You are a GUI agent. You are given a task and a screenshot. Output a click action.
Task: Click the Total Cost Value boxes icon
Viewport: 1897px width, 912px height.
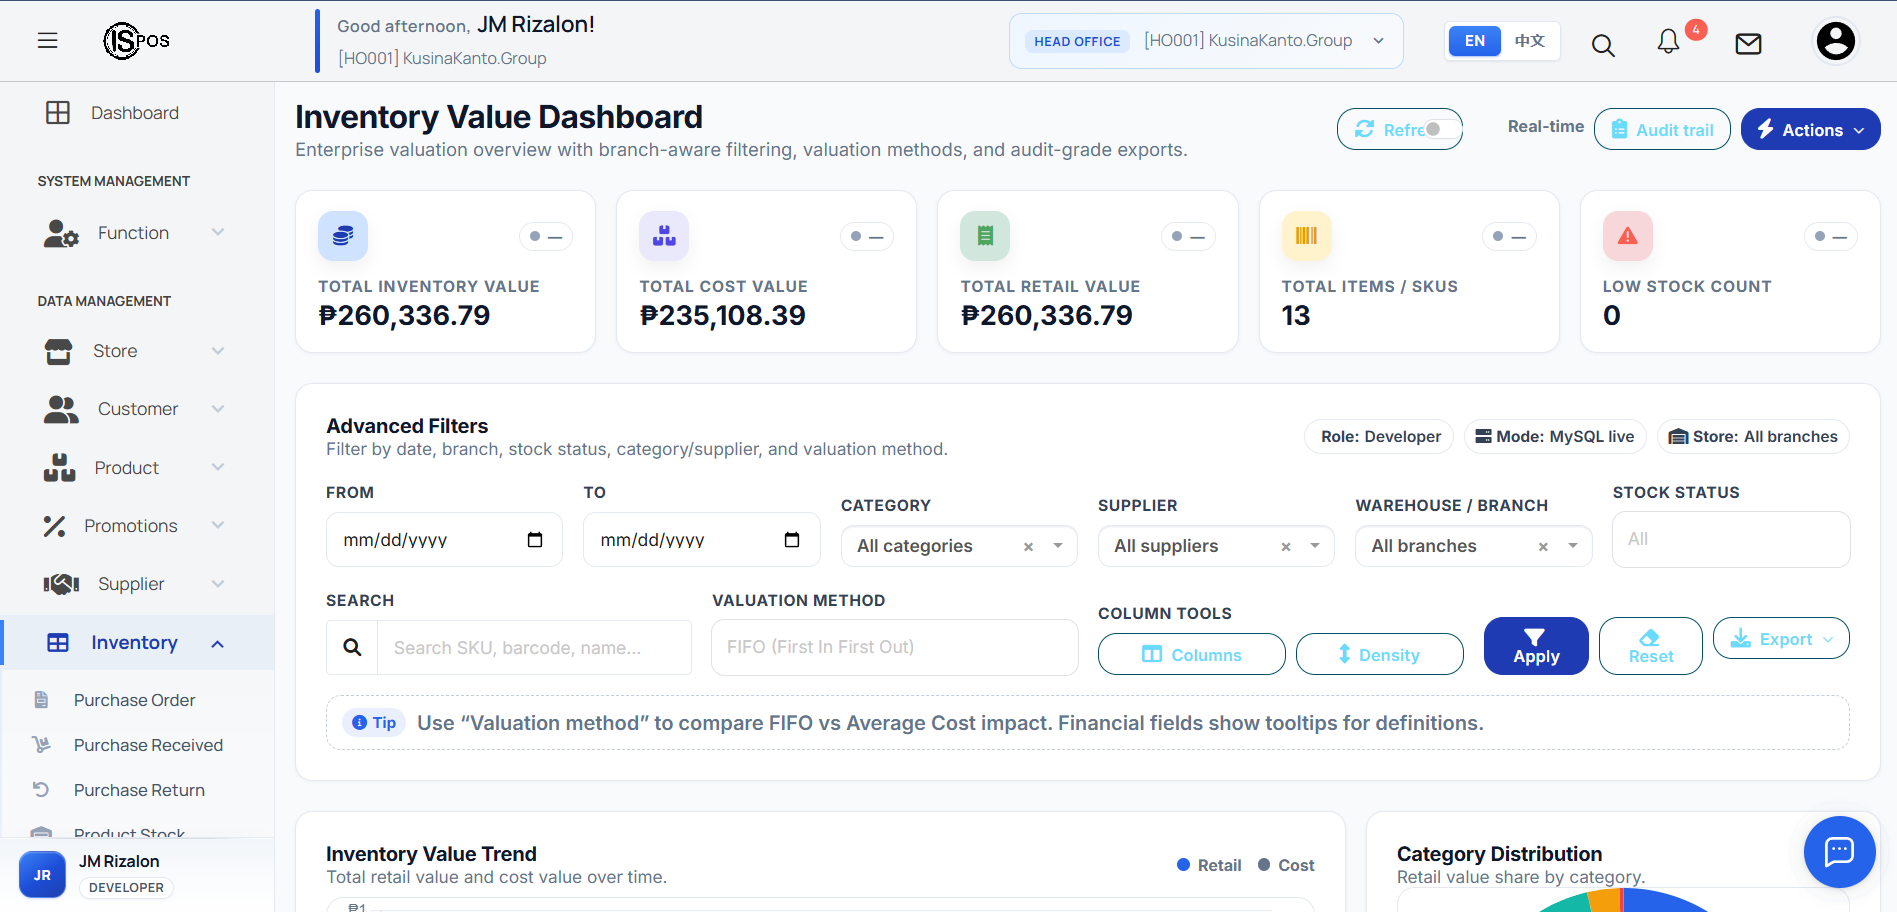pos(664,236)
